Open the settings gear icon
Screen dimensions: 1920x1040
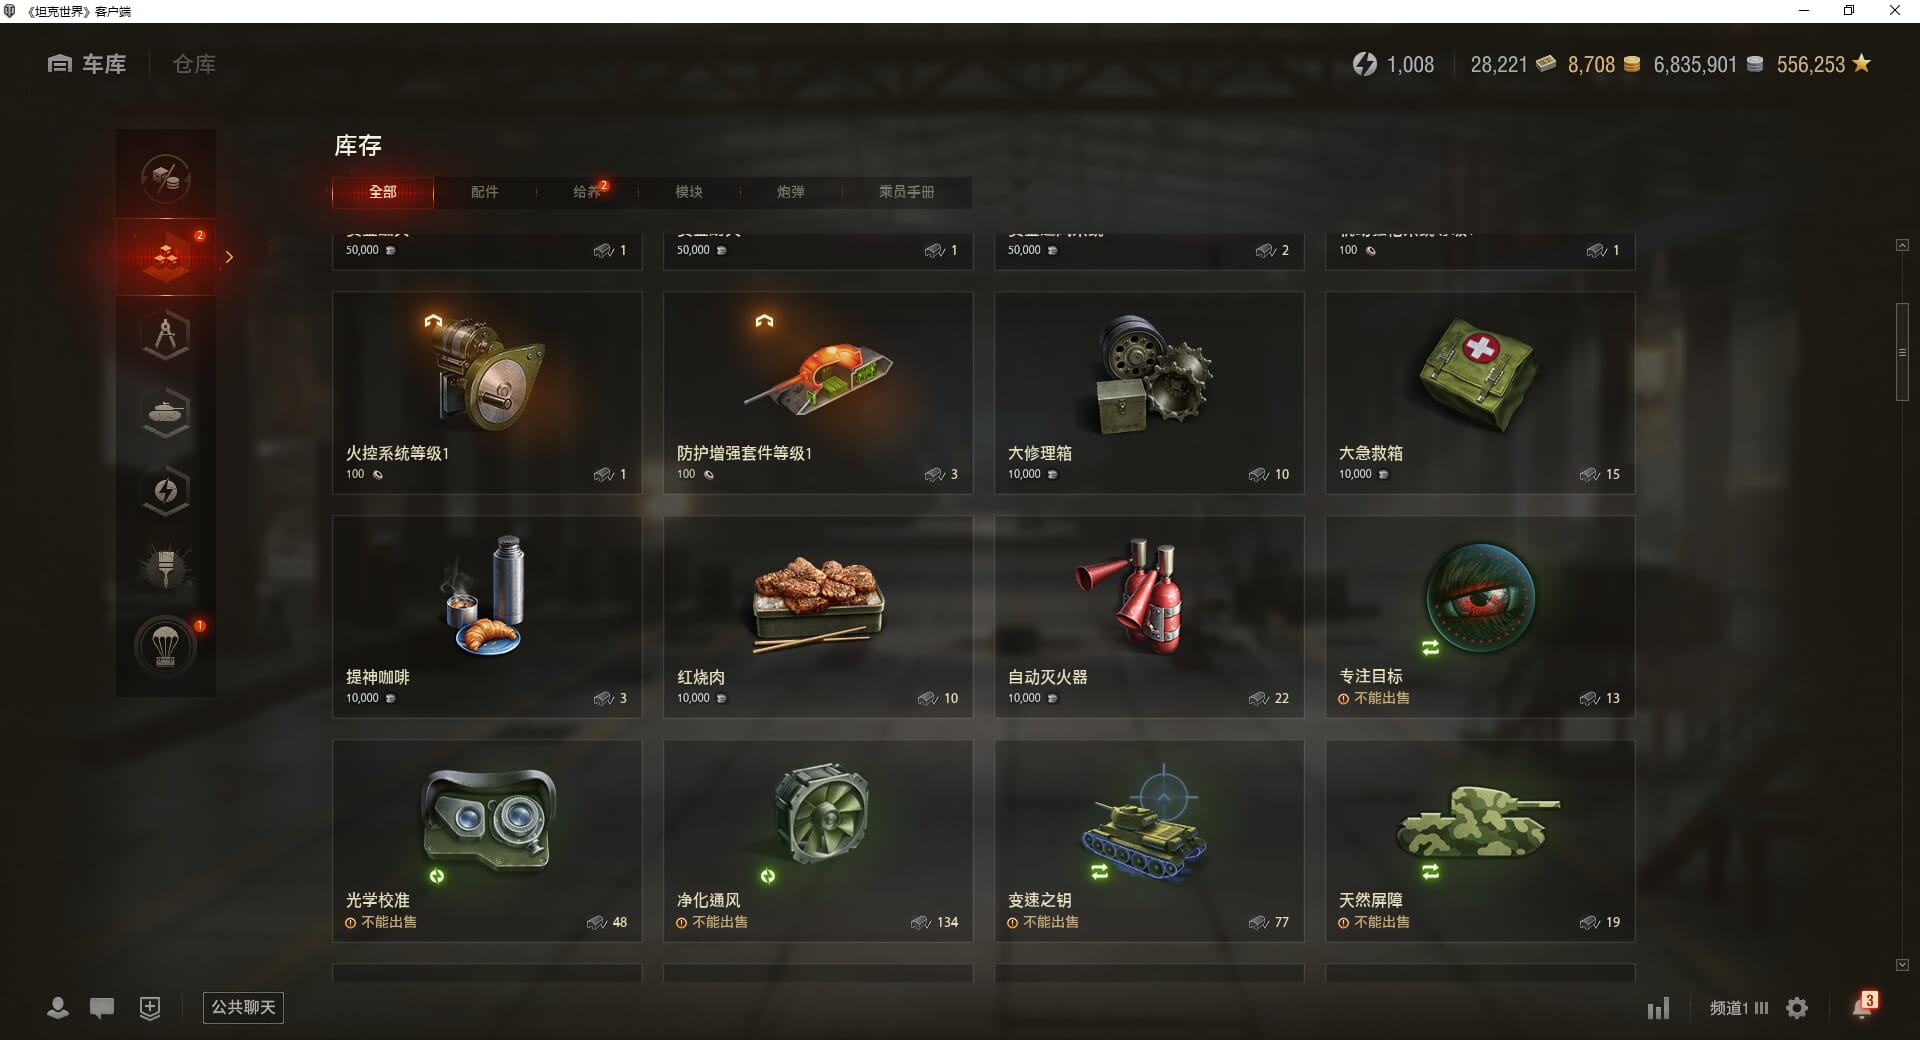point(1797,1008)
